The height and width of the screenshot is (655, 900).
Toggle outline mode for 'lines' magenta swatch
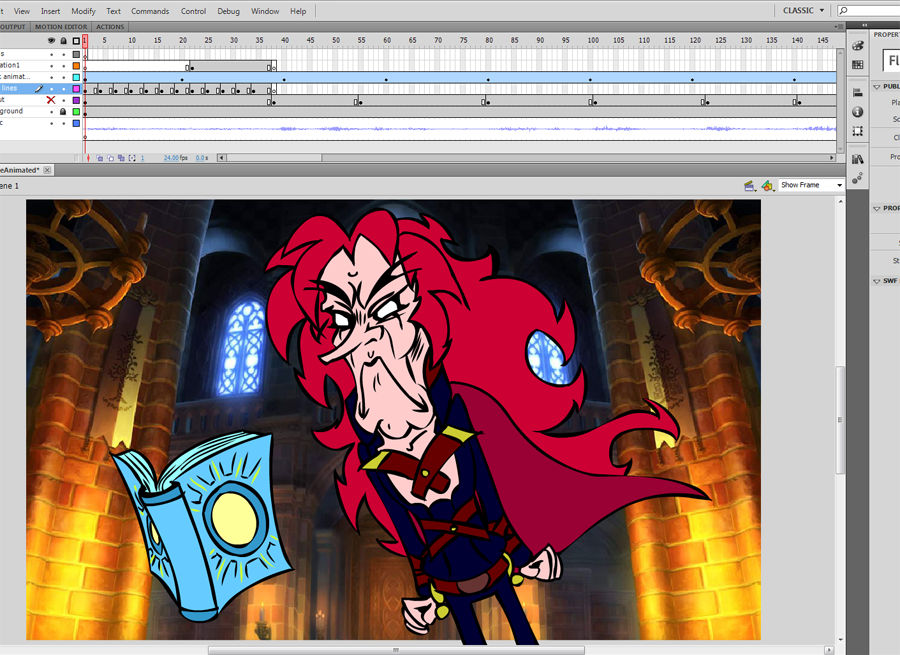[76, 88]
